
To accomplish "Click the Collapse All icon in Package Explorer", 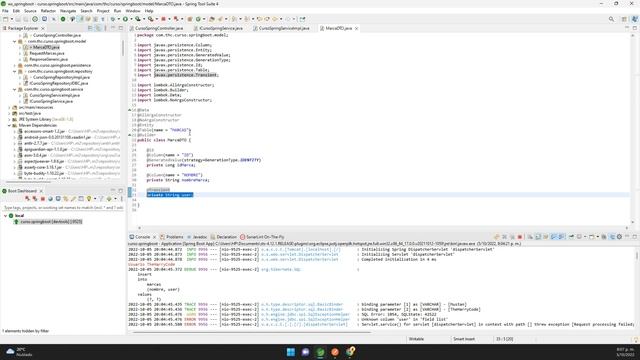I will (90, 28).
